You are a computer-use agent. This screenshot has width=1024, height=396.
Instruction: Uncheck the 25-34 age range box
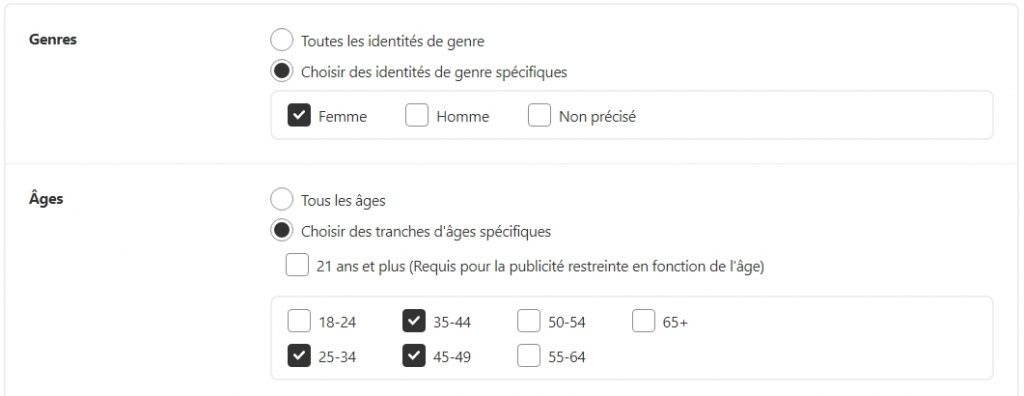click(299, 356)
